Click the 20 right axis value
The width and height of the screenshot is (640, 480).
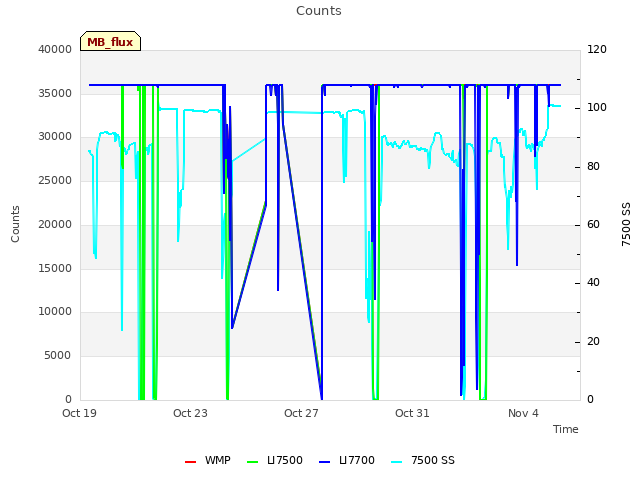click(593, 342)
